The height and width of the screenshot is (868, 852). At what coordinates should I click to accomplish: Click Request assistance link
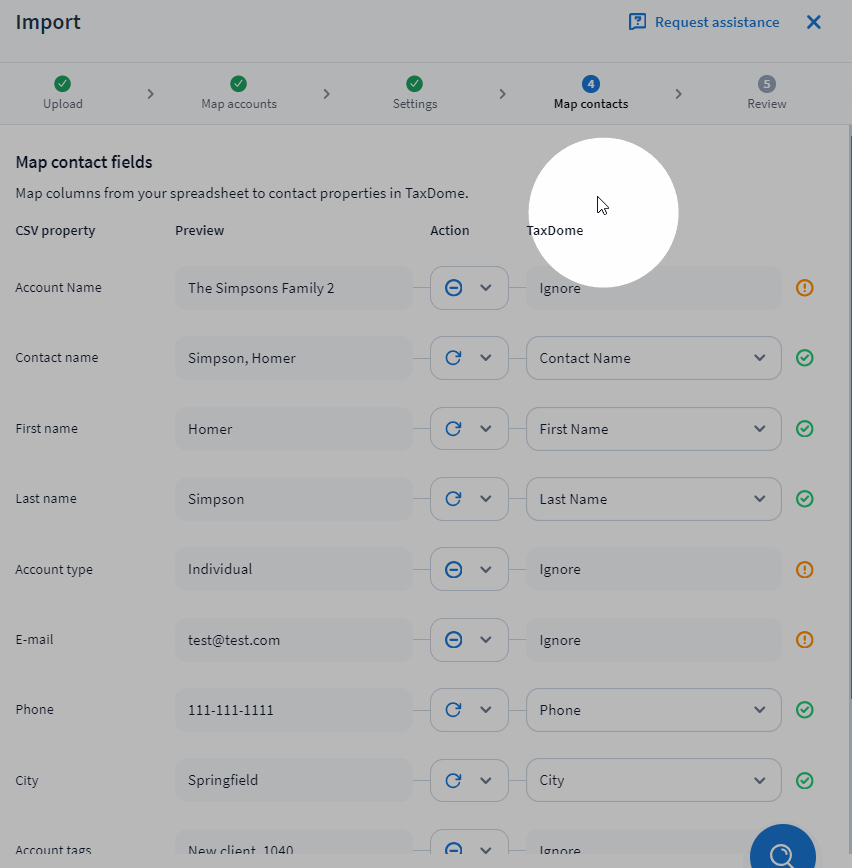click(x=703, y=22)
